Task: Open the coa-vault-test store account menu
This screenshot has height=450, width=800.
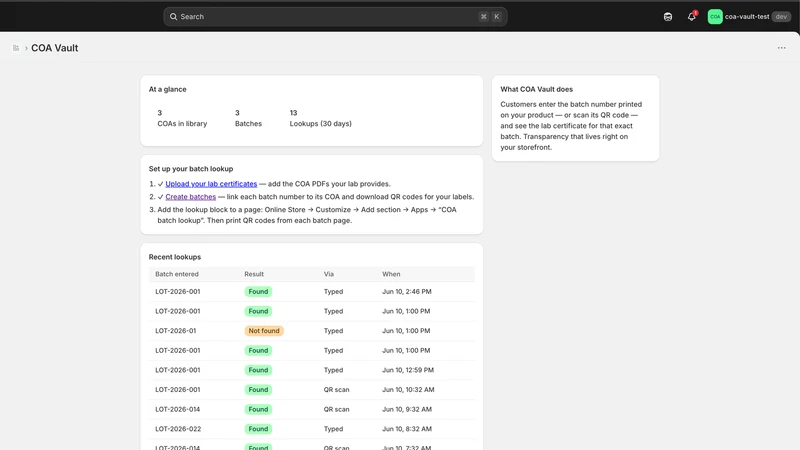Action: pyautogui.click(x=749, y=17)
